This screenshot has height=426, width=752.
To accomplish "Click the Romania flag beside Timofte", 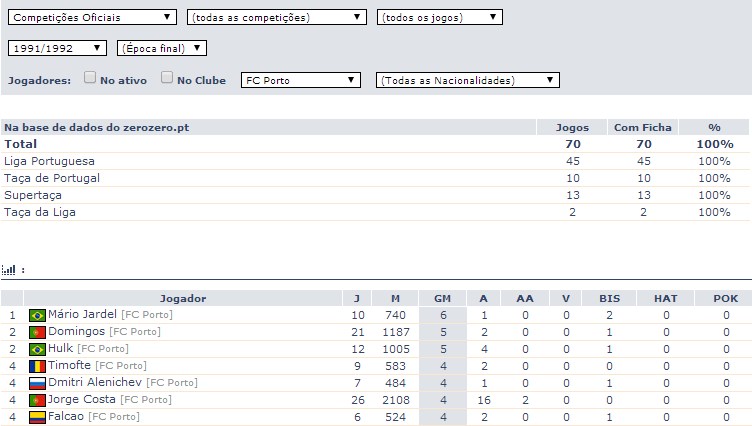I will 38,366.
